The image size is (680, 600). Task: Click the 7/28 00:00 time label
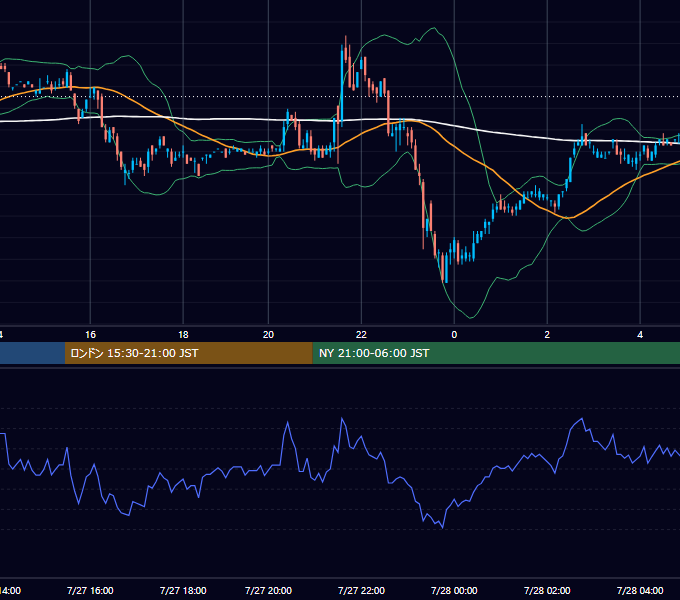[454, 590]
